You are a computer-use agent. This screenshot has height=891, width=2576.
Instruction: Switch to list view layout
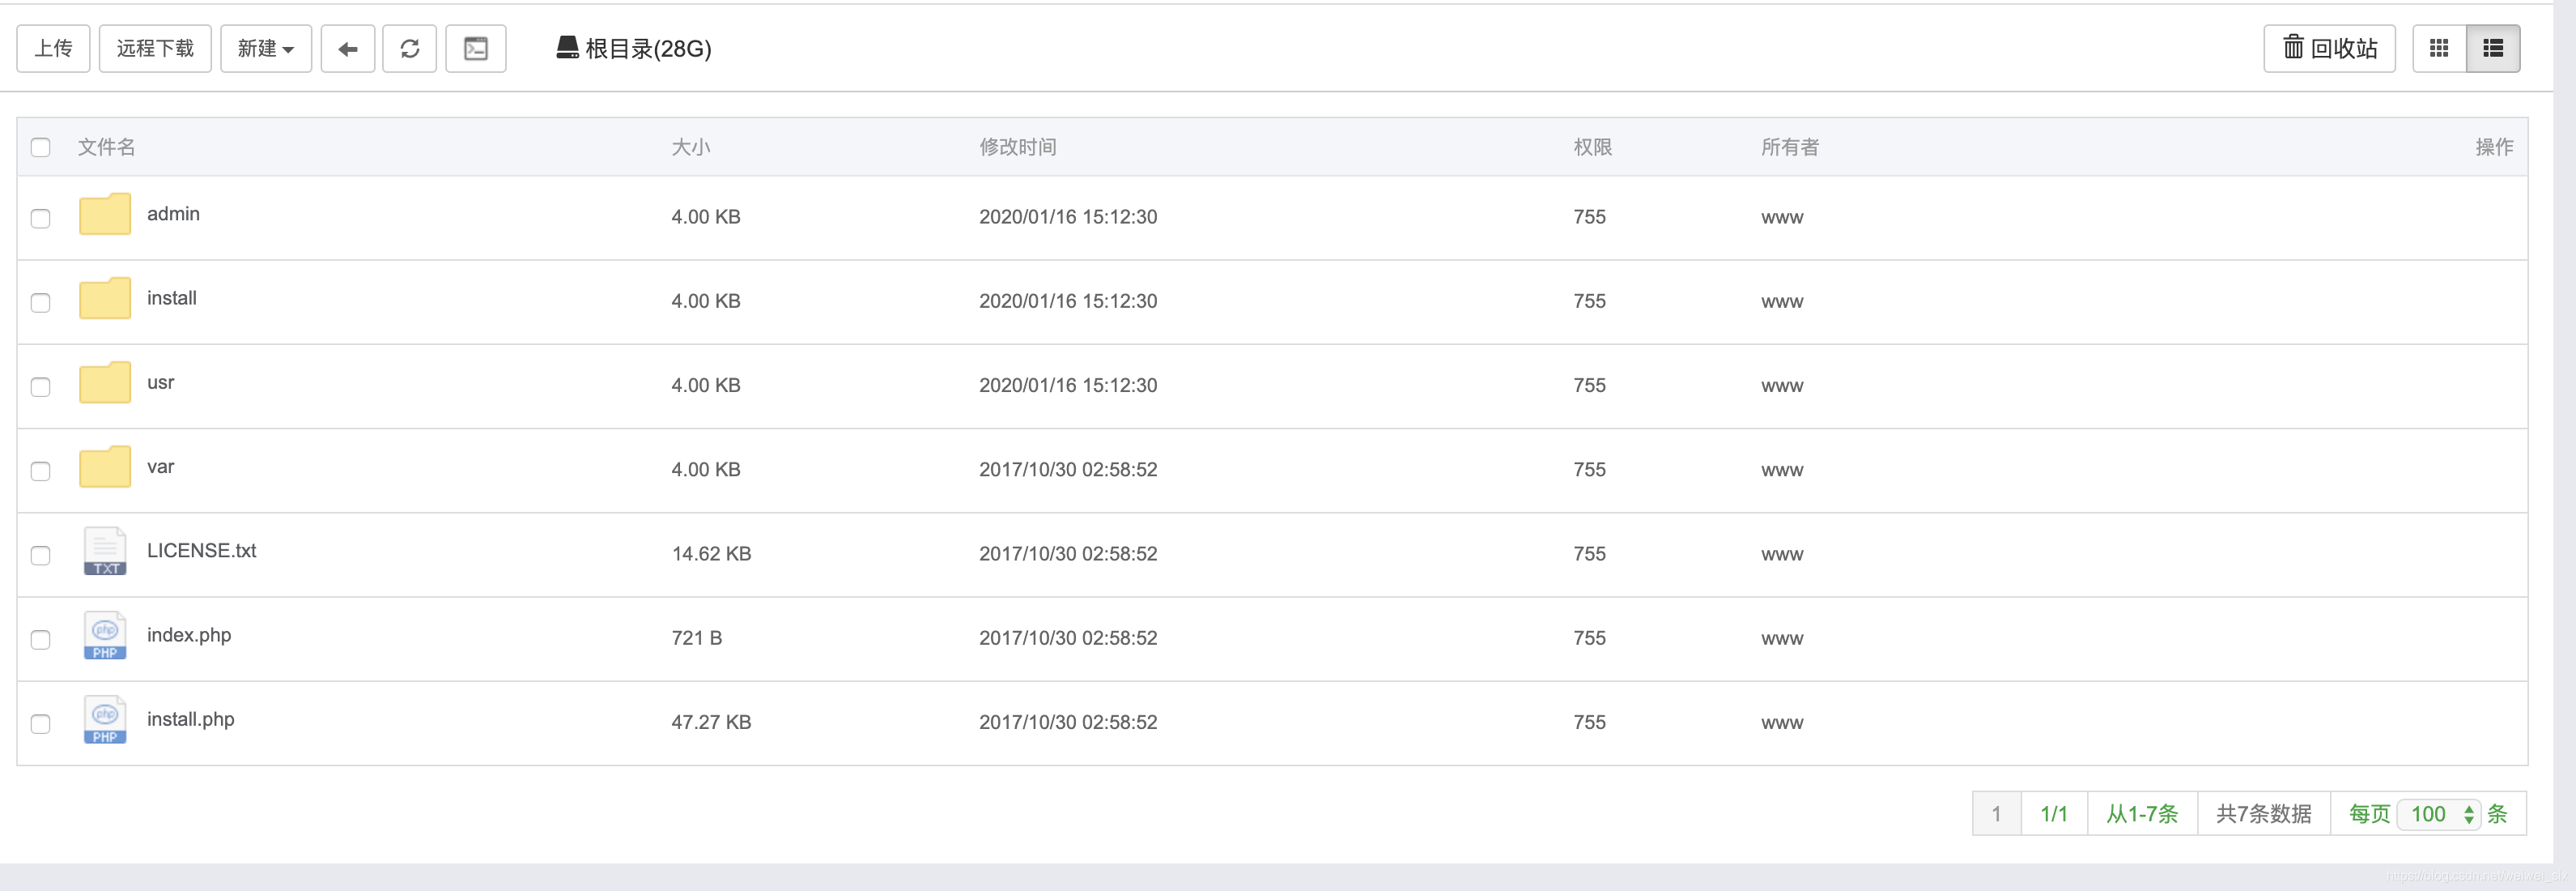(x=2492, y=49)
